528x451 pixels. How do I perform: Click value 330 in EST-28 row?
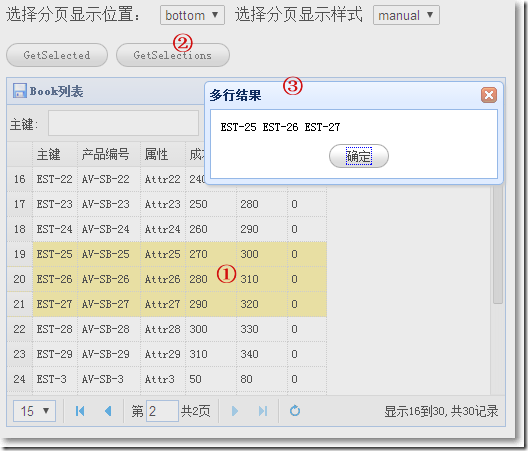click(x=249, y=329)
